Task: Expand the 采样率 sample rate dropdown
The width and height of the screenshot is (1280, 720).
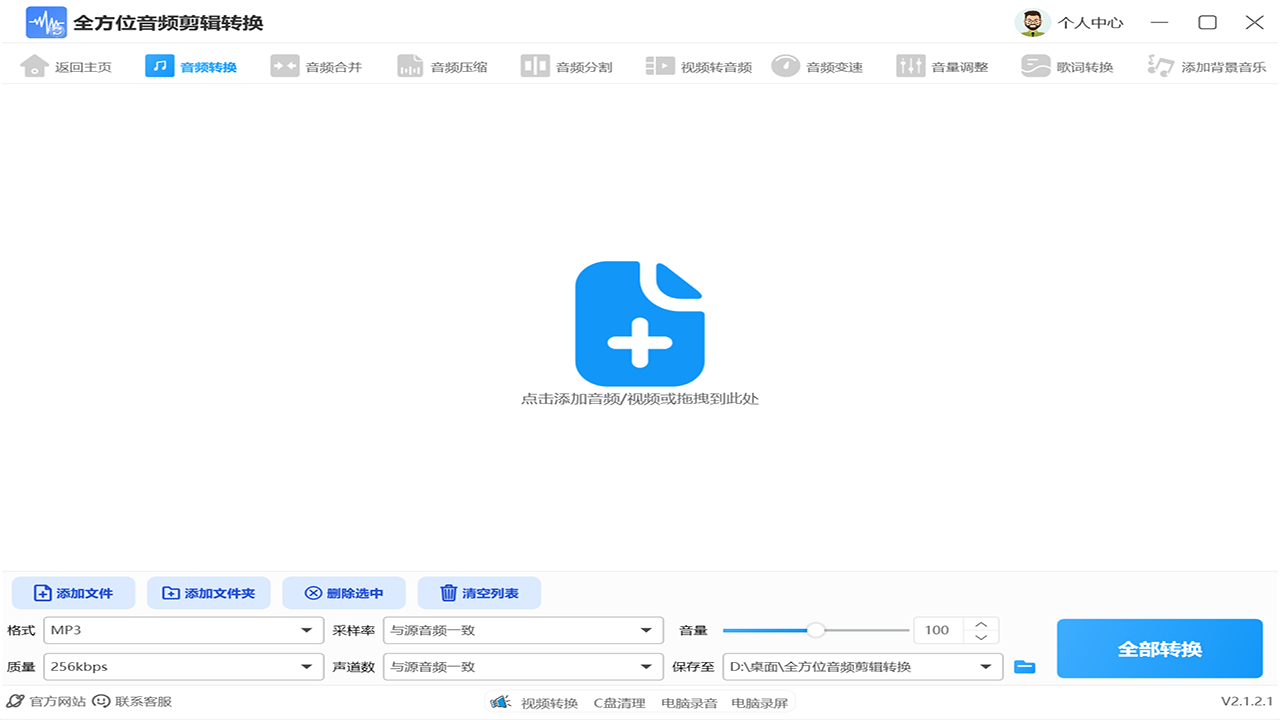Action: pos(523,630)
